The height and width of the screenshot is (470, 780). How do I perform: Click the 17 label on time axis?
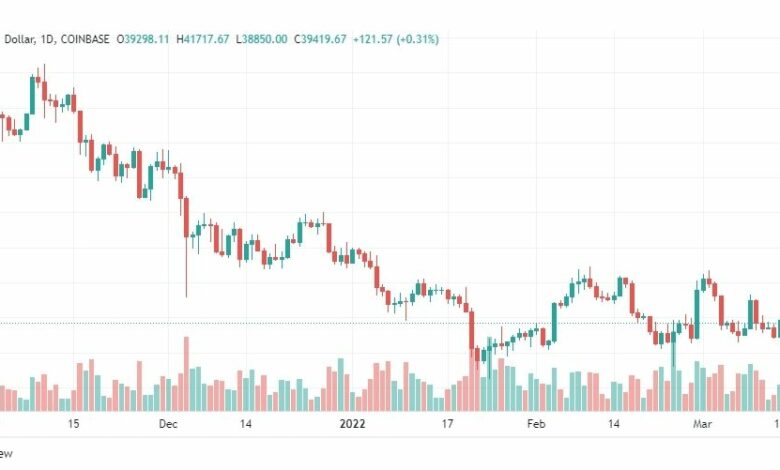[448, 424]
